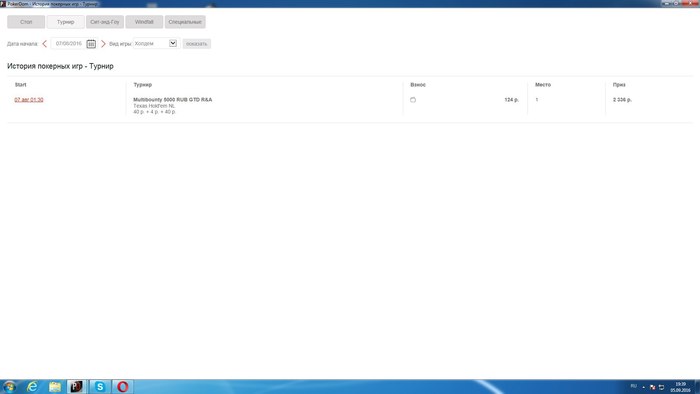Click the RU language indicator in tray
The width and height of the screenshot is (700, 394).
pos(633,386)
